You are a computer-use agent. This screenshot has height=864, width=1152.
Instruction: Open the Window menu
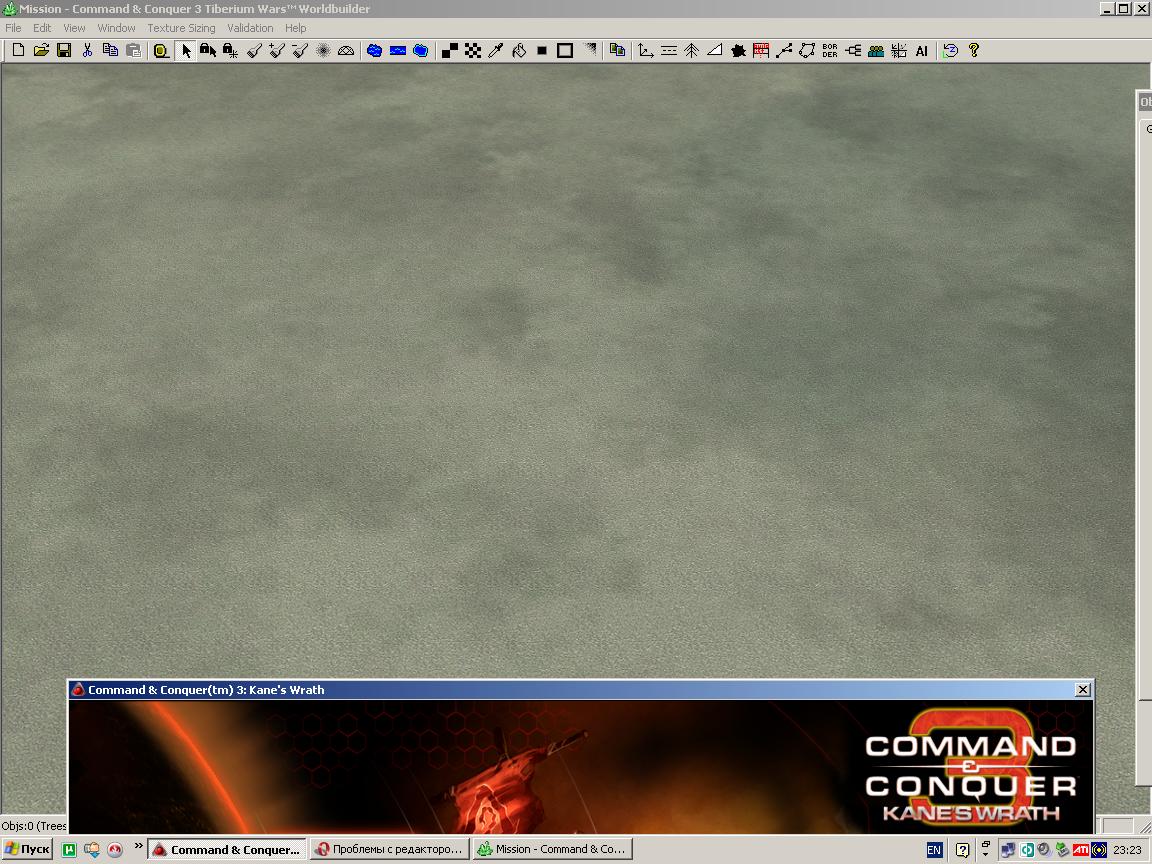pos(116,28)
